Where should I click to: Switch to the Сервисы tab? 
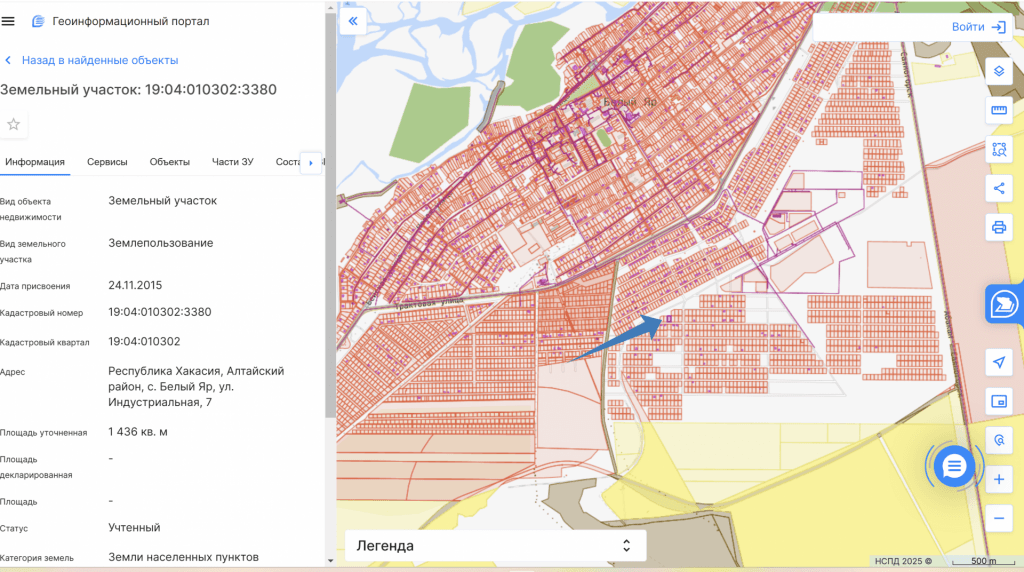(x=107, y=162)
